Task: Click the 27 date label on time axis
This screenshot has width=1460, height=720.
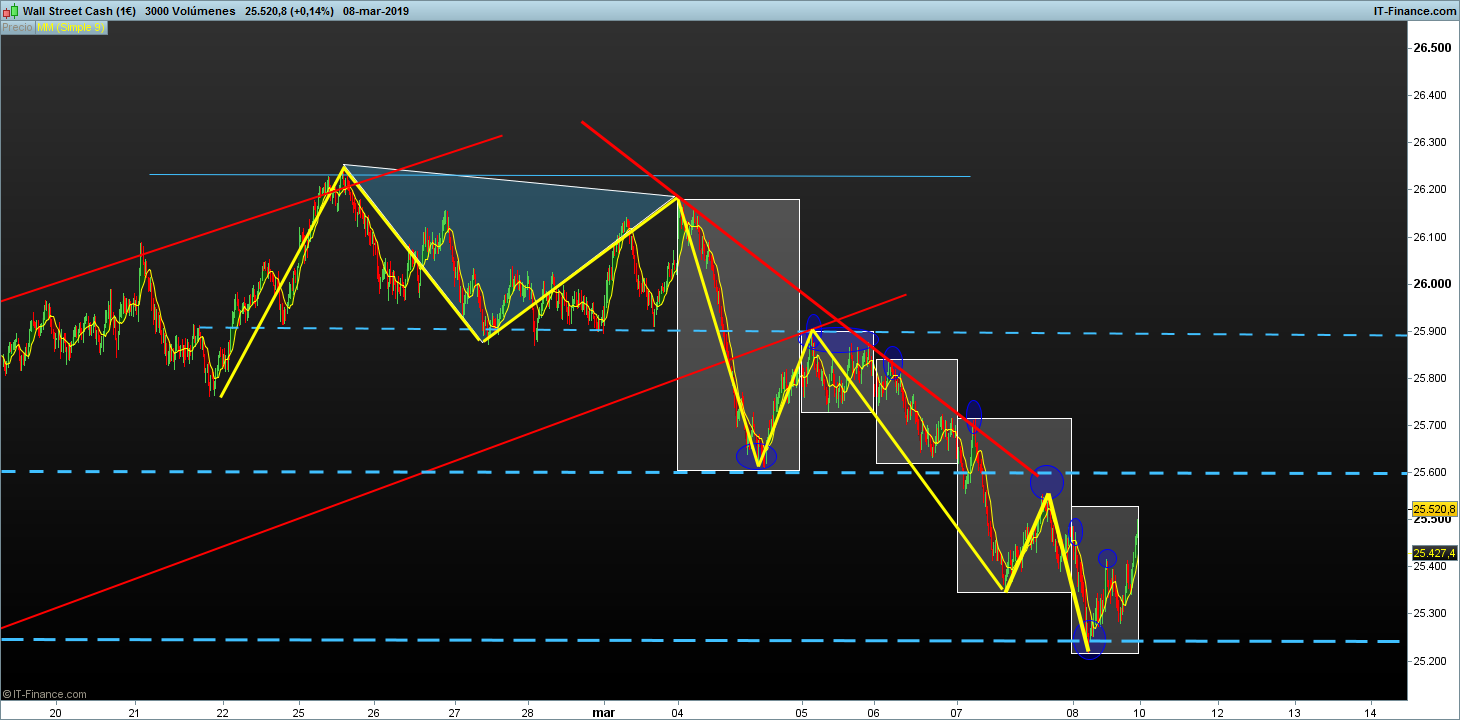Action: point(454,712)
